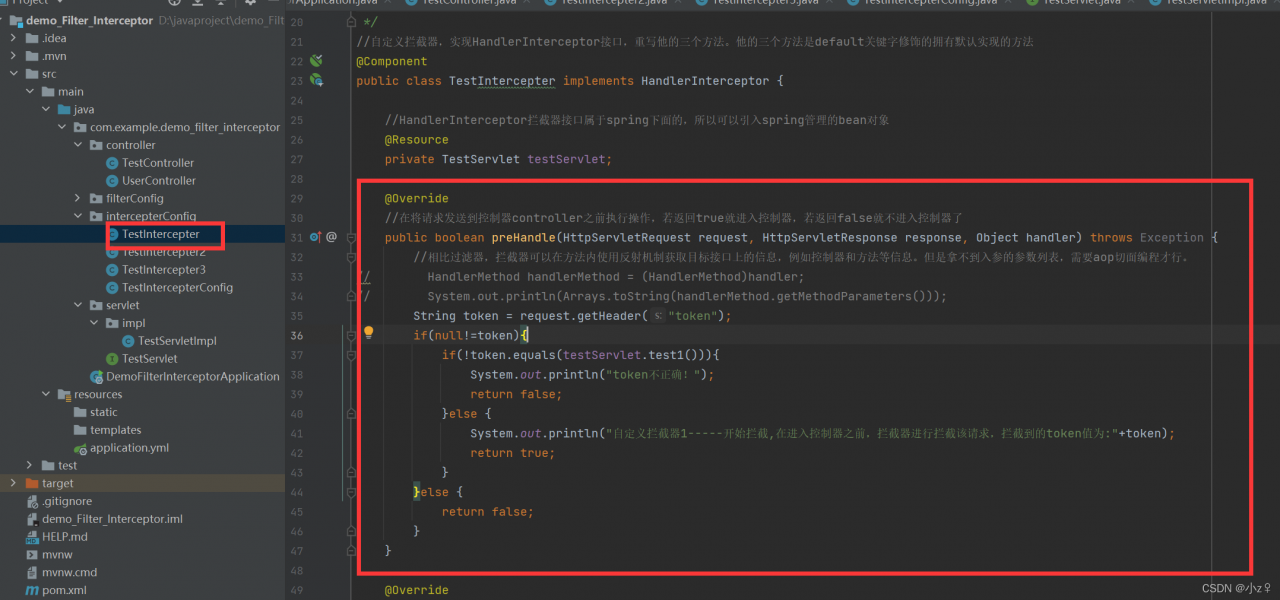
Task: Expand the test folder
Action: pyautogui.click(x=31, y=466)
